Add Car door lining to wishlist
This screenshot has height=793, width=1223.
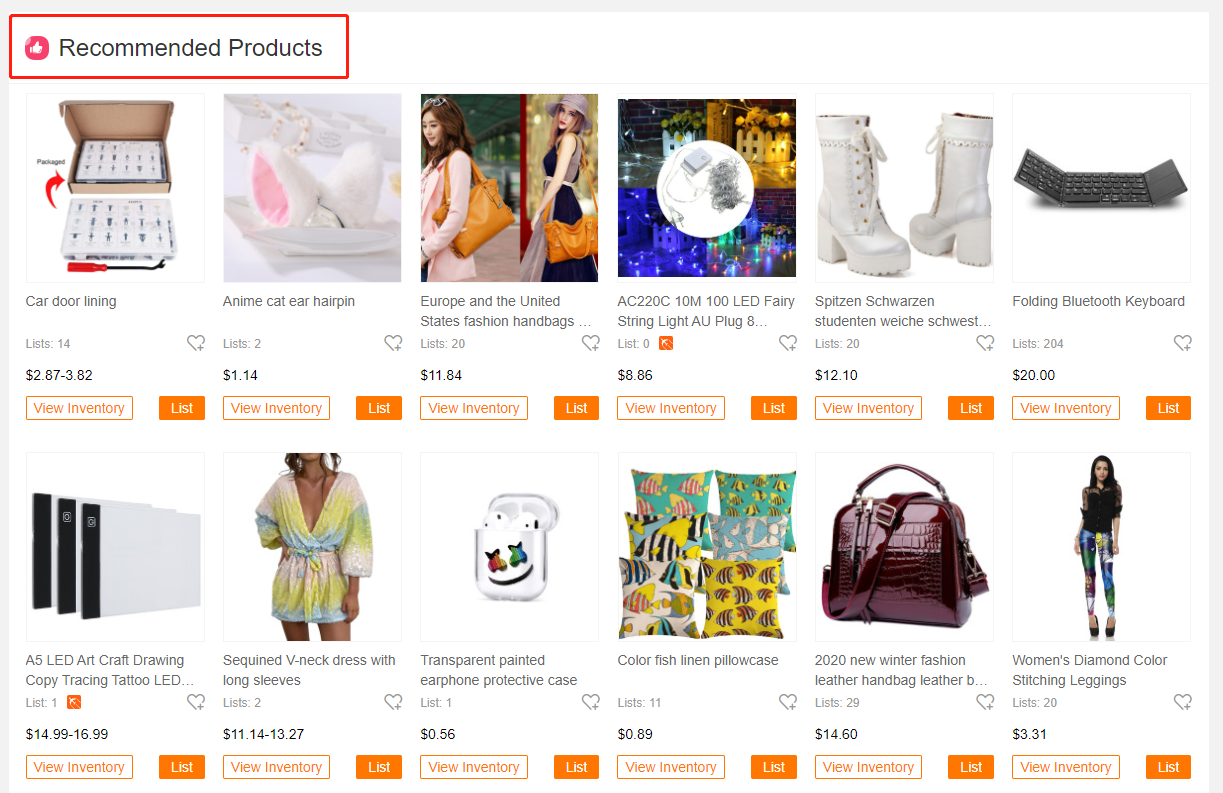(x=196, y=344)
